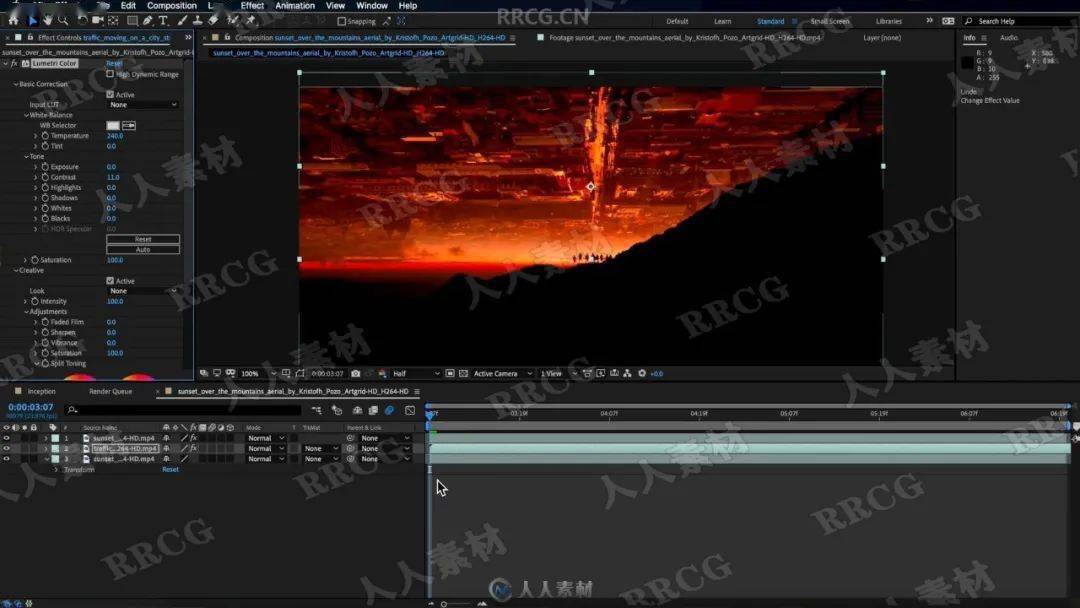Hide layer 3 with eye icon
The height and width of the screenshot is (608, 1080).
(7, 459)
